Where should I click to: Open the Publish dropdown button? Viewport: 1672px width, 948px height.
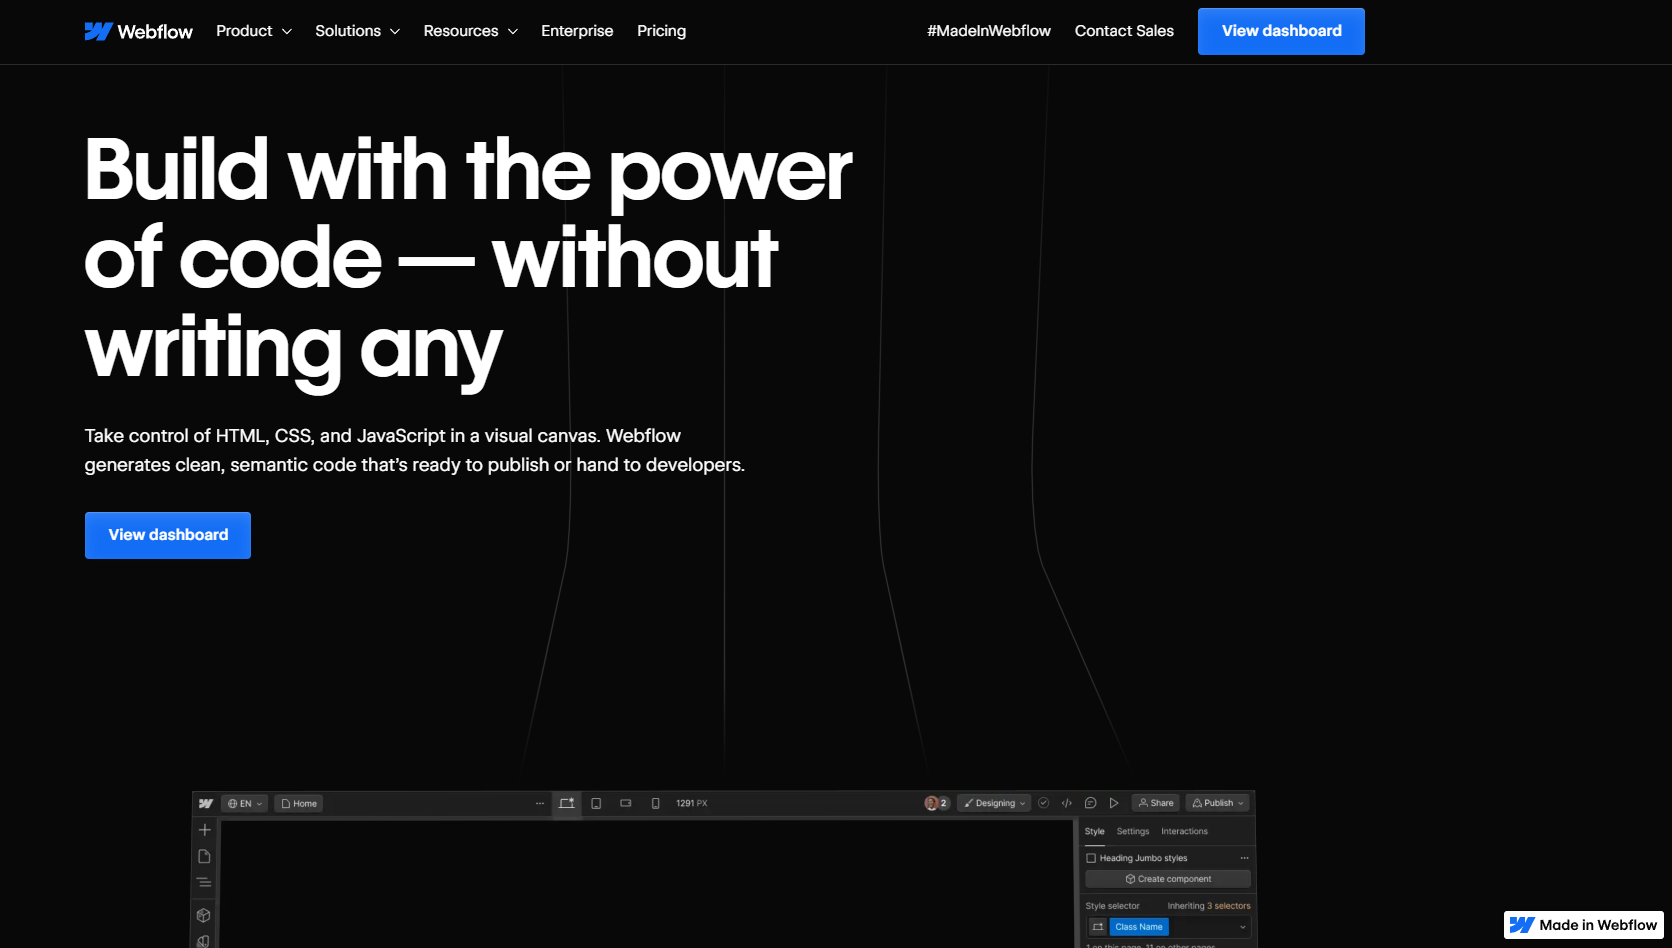(x=1218, y=803)
